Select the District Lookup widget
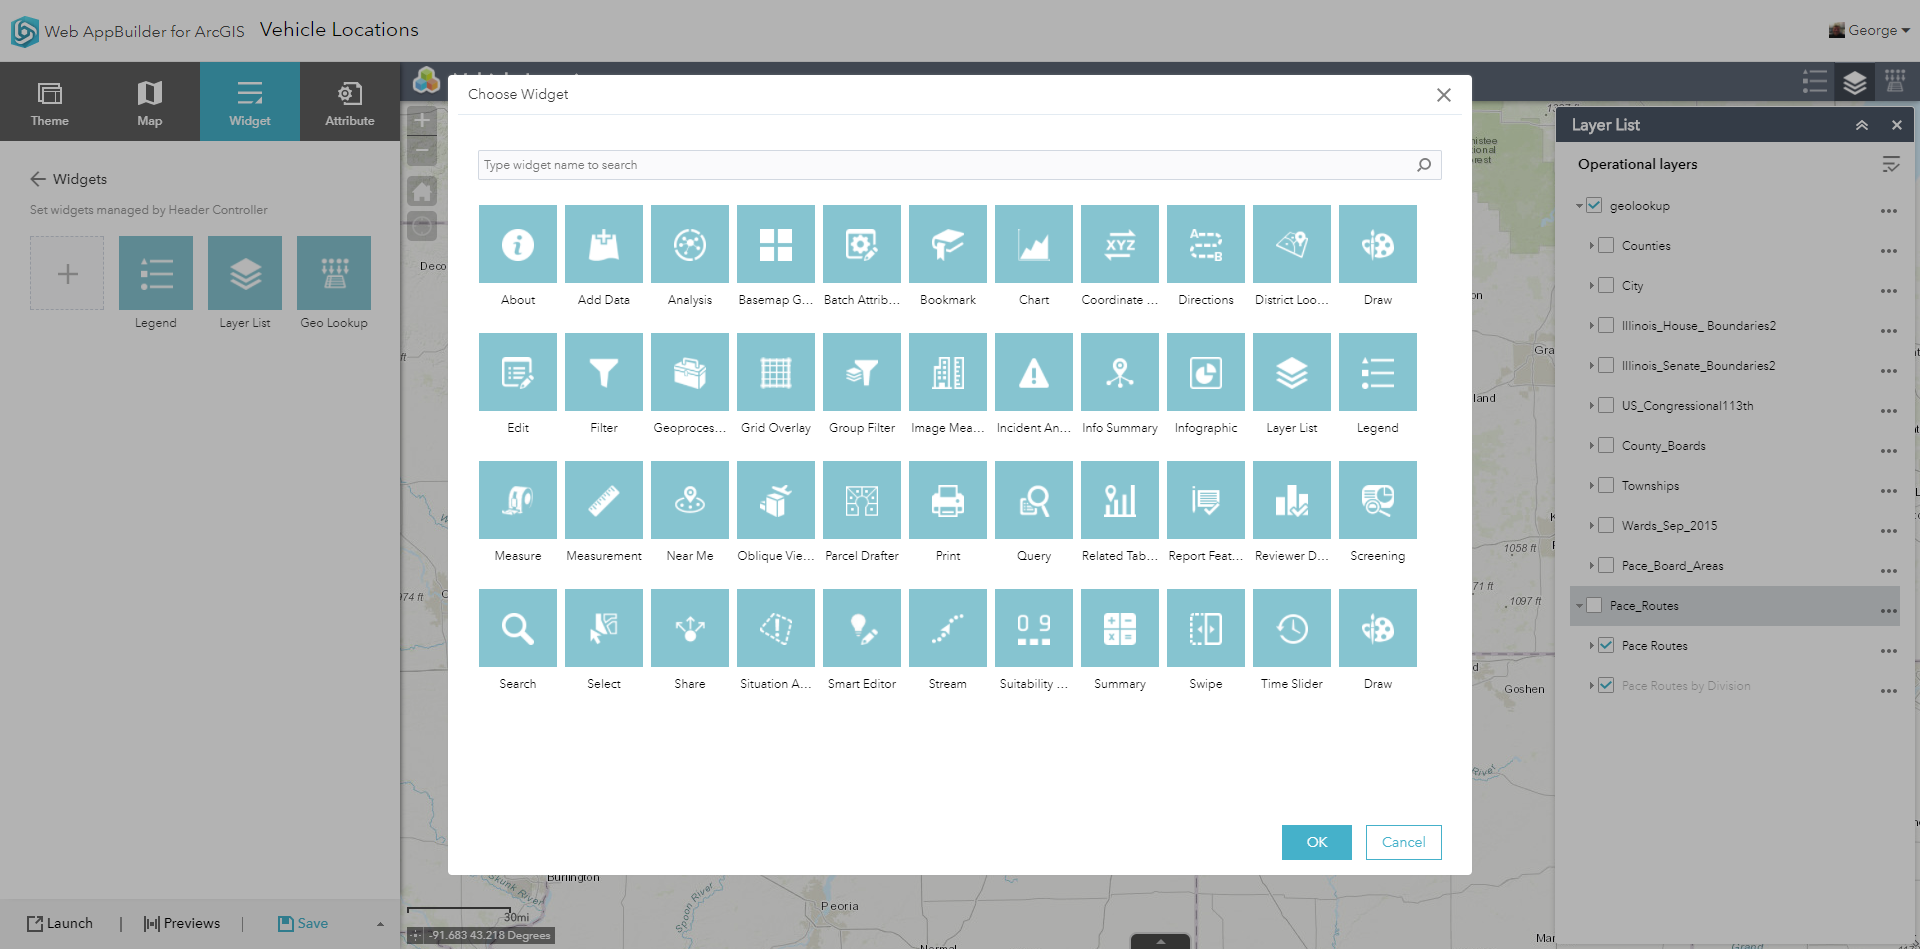1920x949 pixels. (1292, 244)
